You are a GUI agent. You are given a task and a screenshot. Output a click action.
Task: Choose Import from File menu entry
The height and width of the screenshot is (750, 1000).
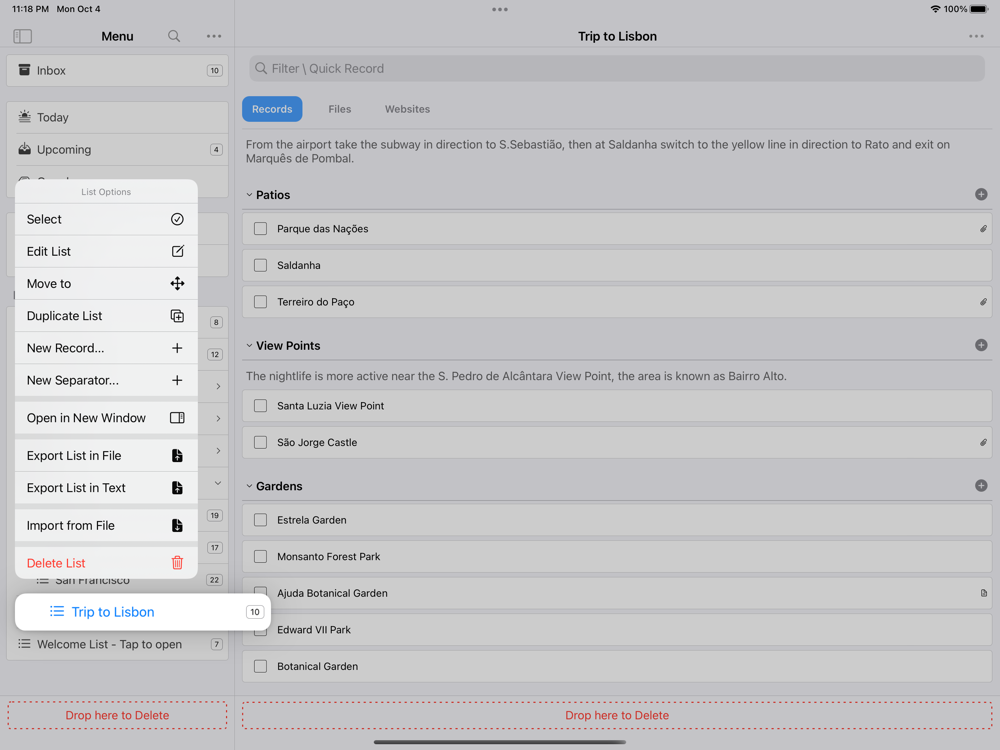pos(106,526)
